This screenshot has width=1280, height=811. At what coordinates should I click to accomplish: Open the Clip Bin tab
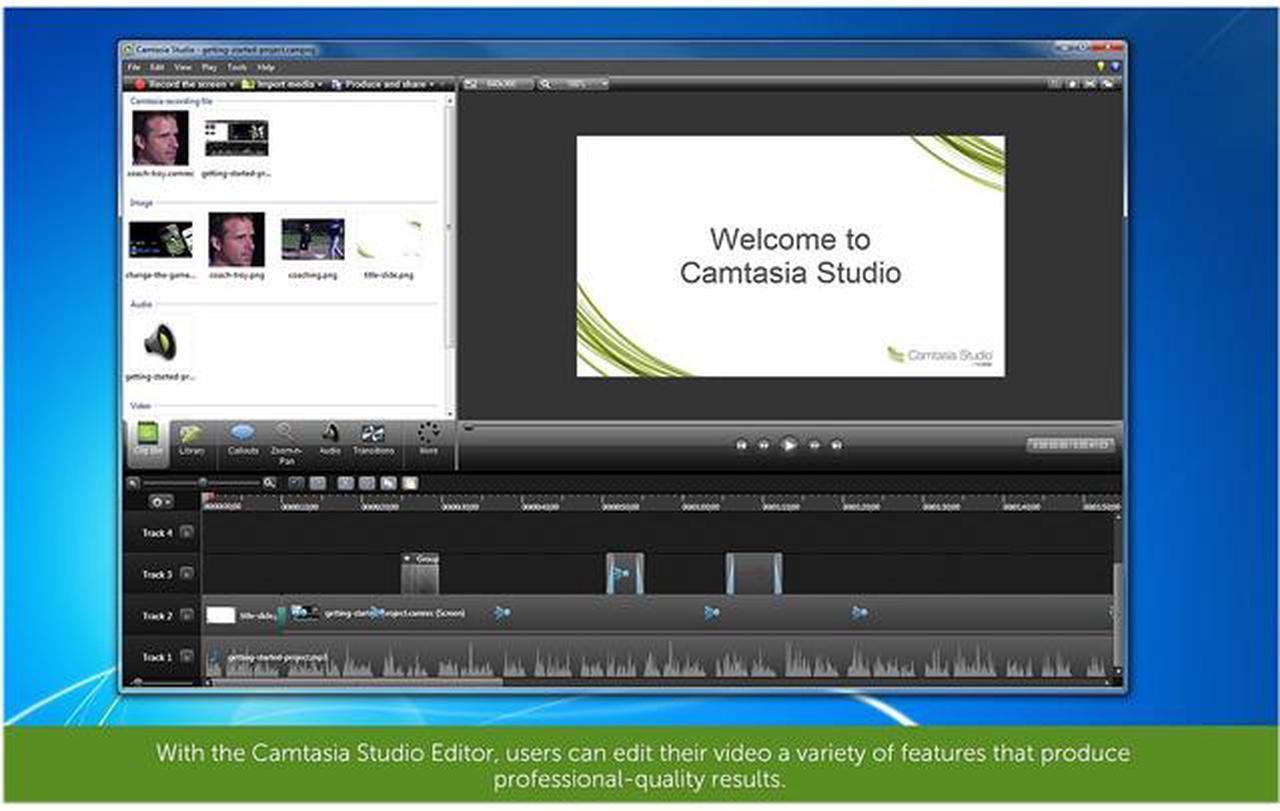coord(147,443)
